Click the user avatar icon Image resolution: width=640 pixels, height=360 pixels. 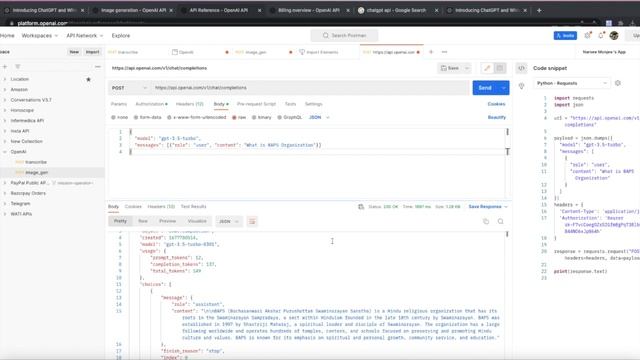pyautogui.click(x=614, y=36)
